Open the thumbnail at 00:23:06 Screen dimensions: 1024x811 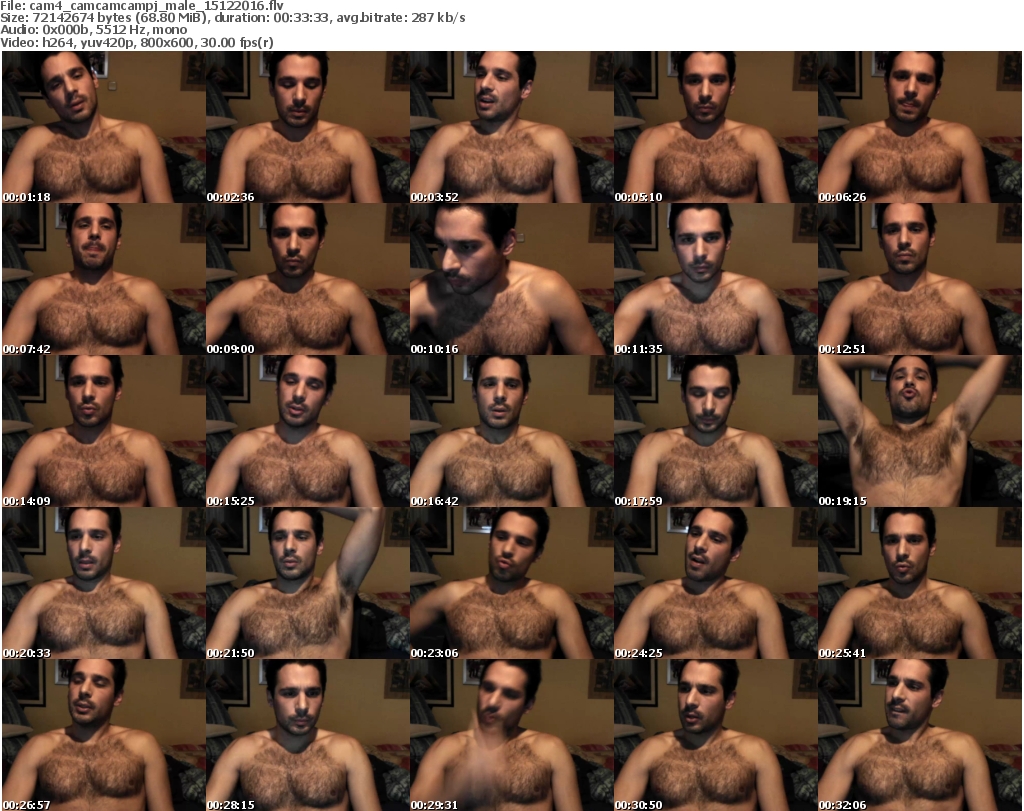(x=511, y=583)
